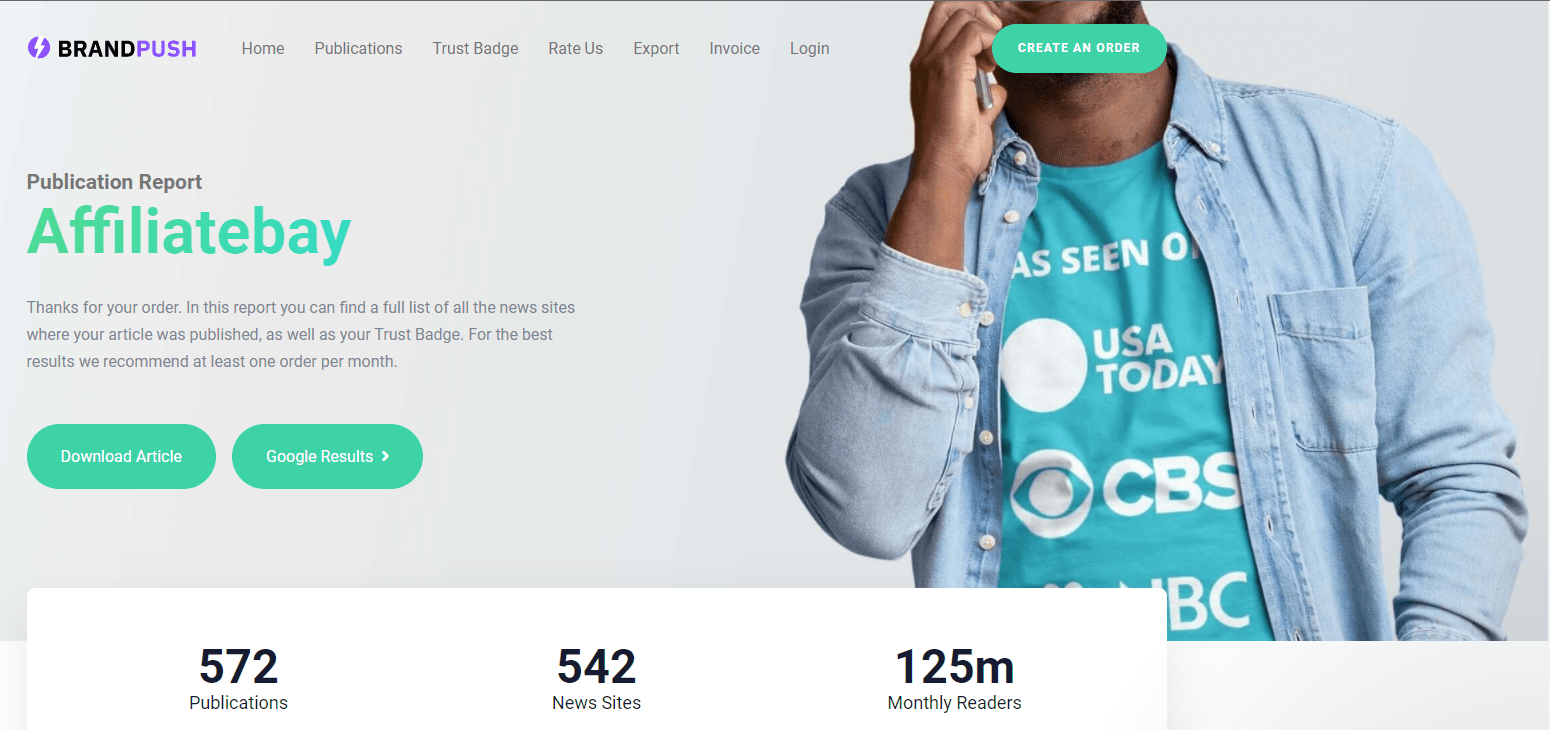Image resolution: width=1550 pixels, height=730 pixels.
Task: Click the BRANDPUSH wordmark text
Action: pyautogui.click(x=127, y=48)
